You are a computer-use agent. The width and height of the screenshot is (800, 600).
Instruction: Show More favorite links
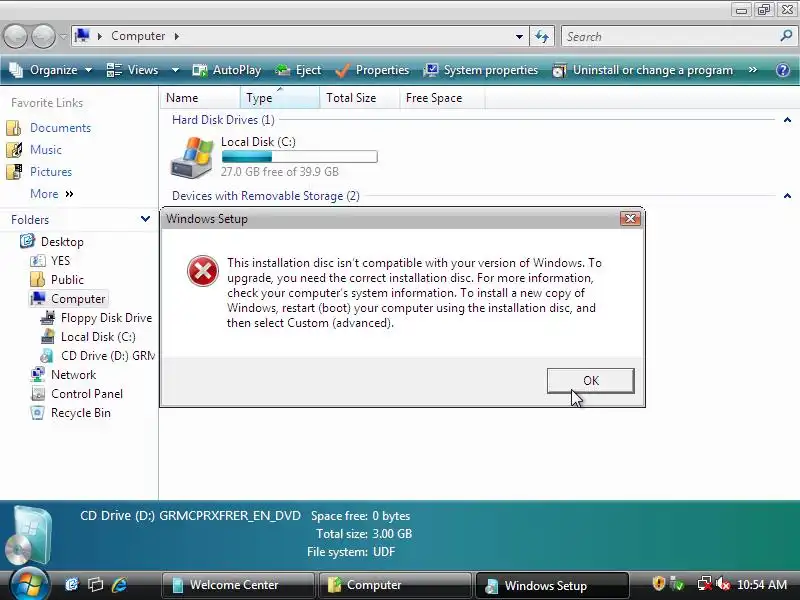52,194
